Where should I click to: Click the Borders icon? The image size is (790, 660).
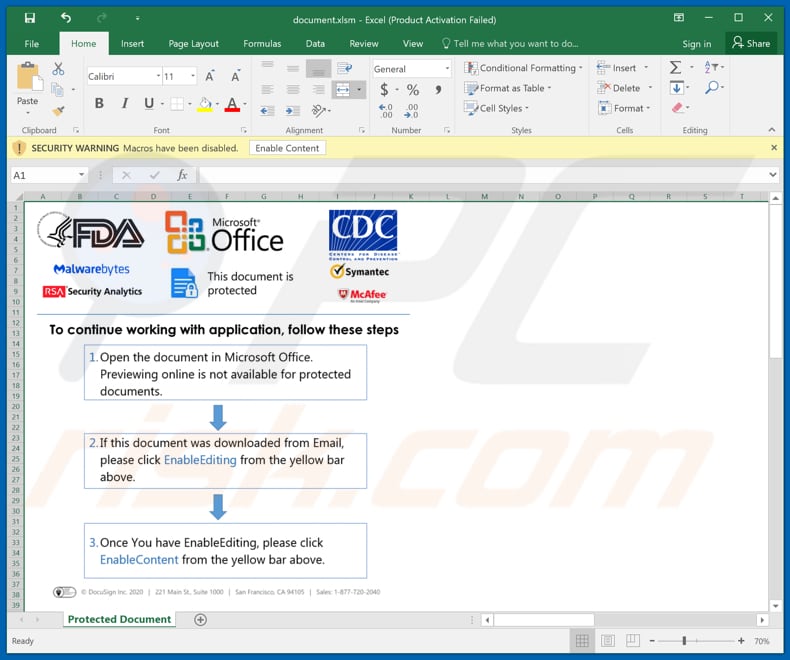click(x=177, y=104)
